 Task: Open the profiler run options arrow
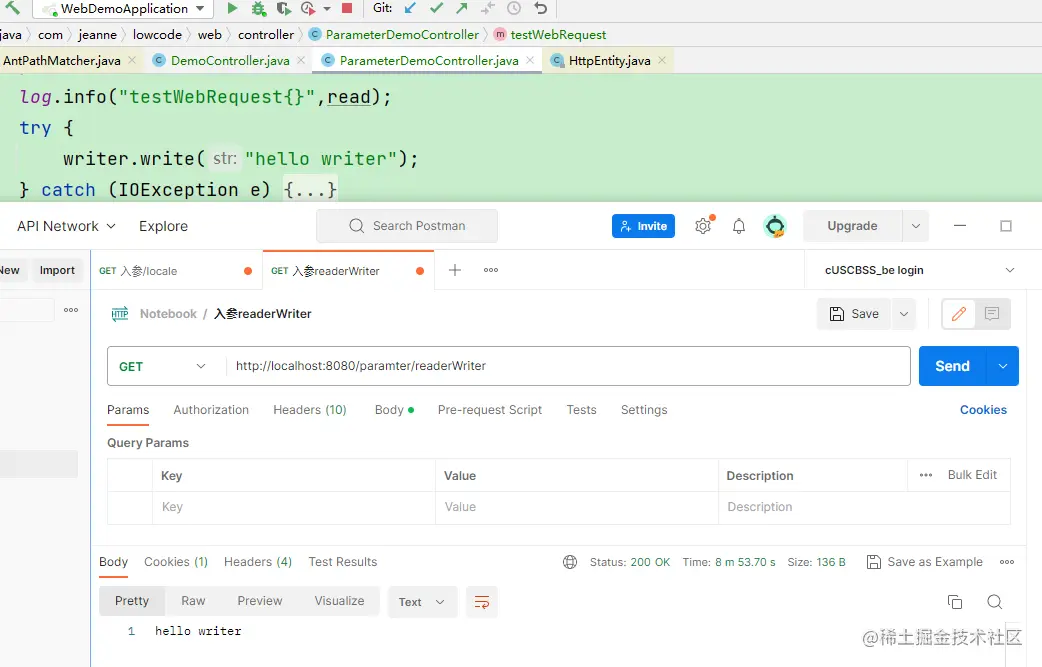[327, 9]
